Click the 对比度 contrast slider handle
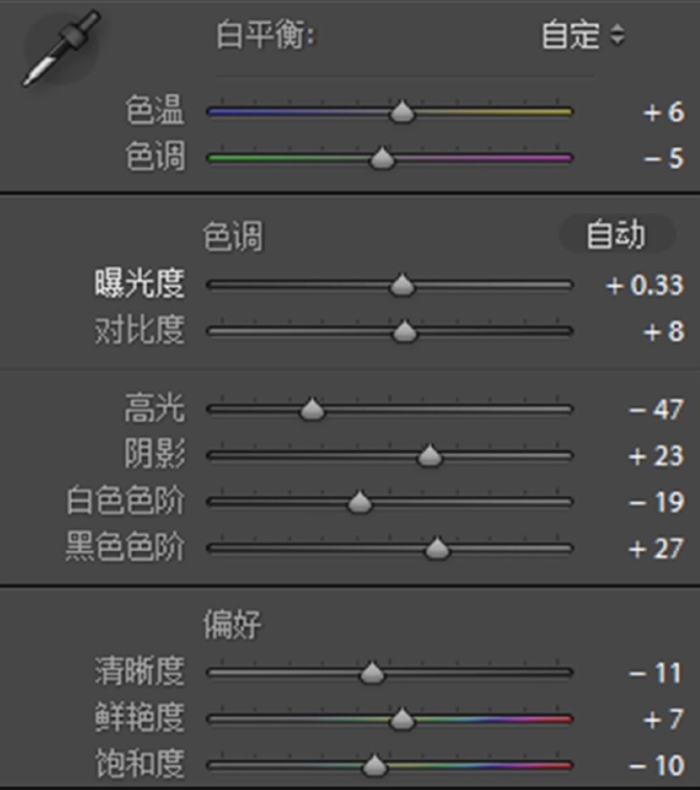This screenshot has height=790, width=700. [x=404, y=331]
